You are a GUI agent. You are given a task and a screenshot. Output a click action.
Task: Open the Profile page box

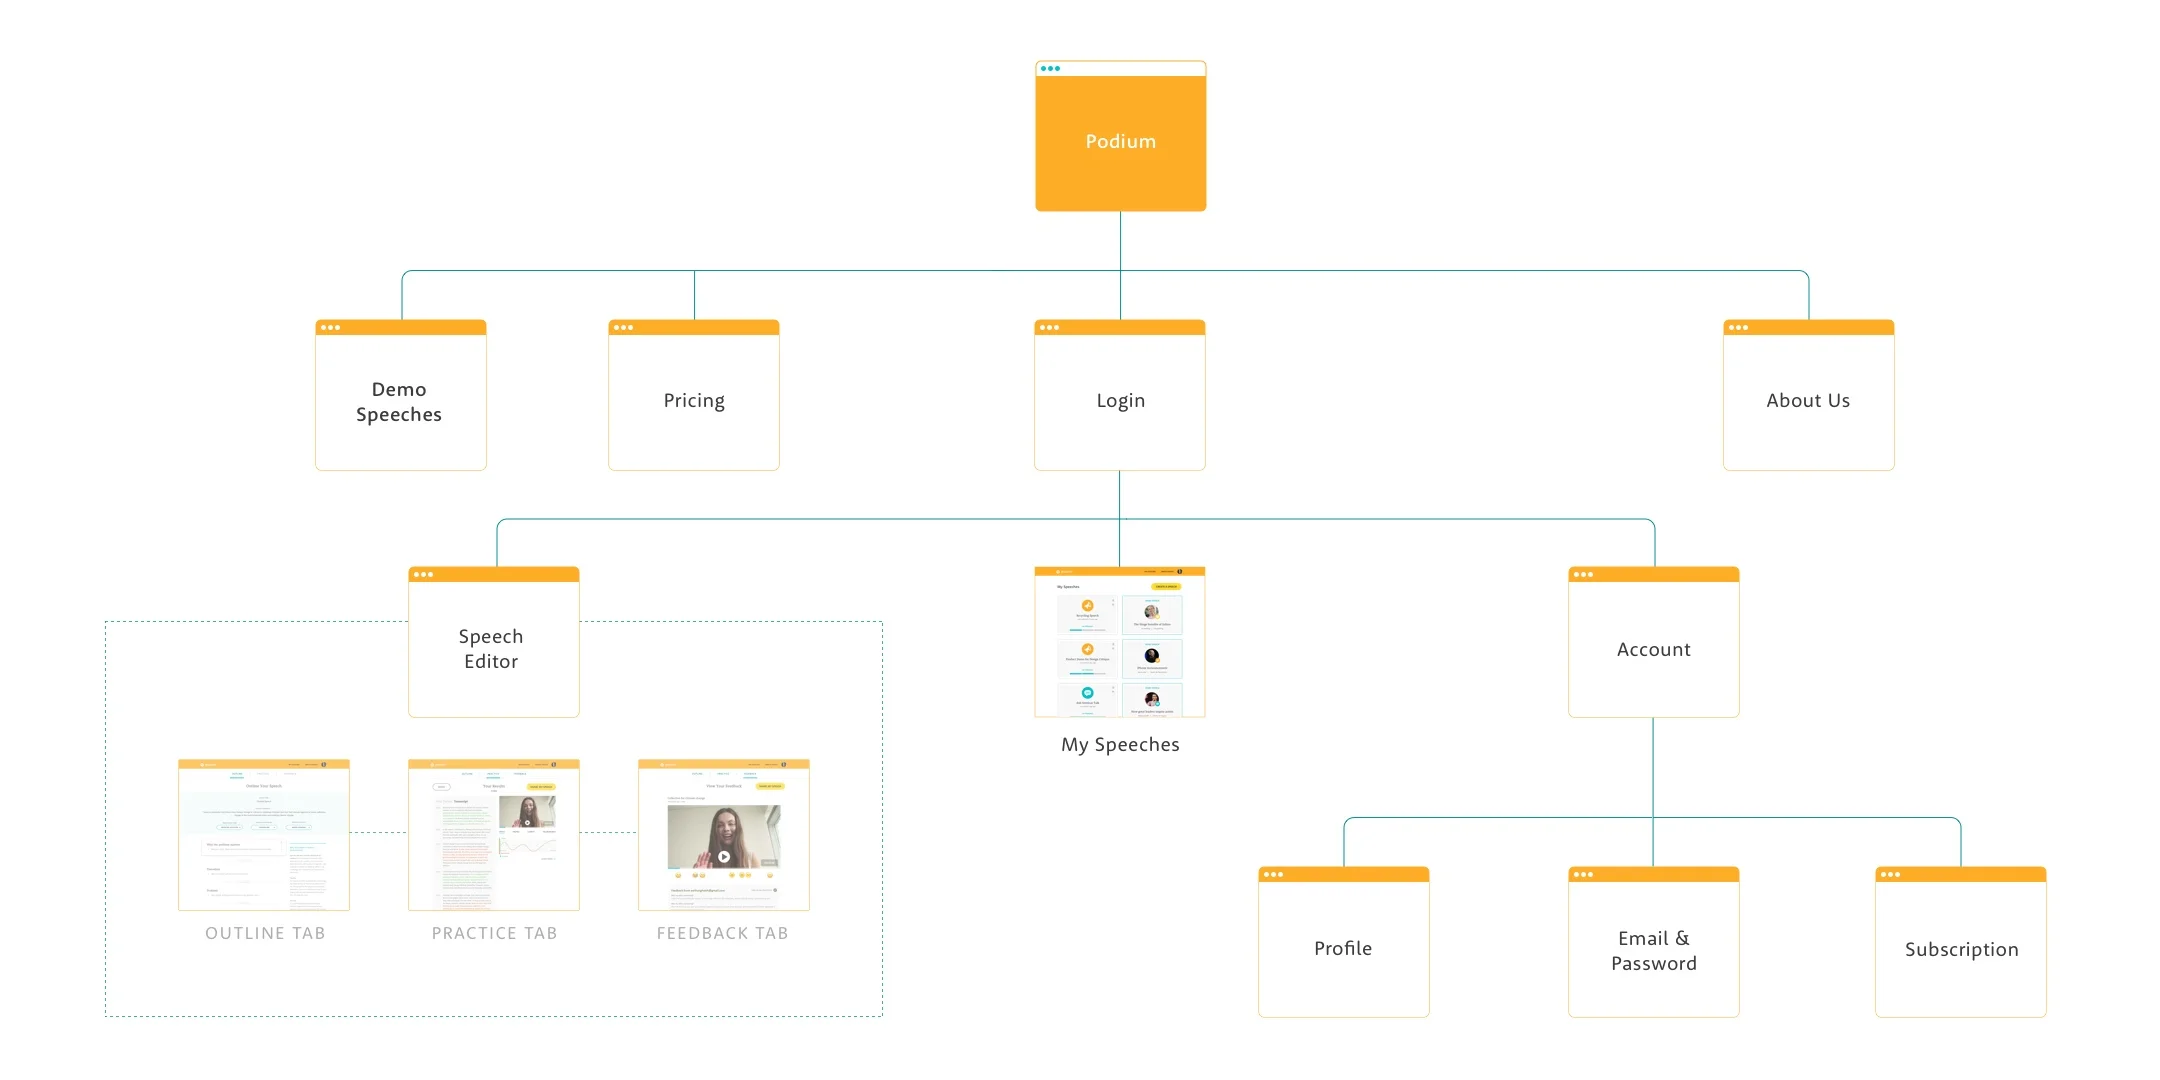tap(1344, 942)
